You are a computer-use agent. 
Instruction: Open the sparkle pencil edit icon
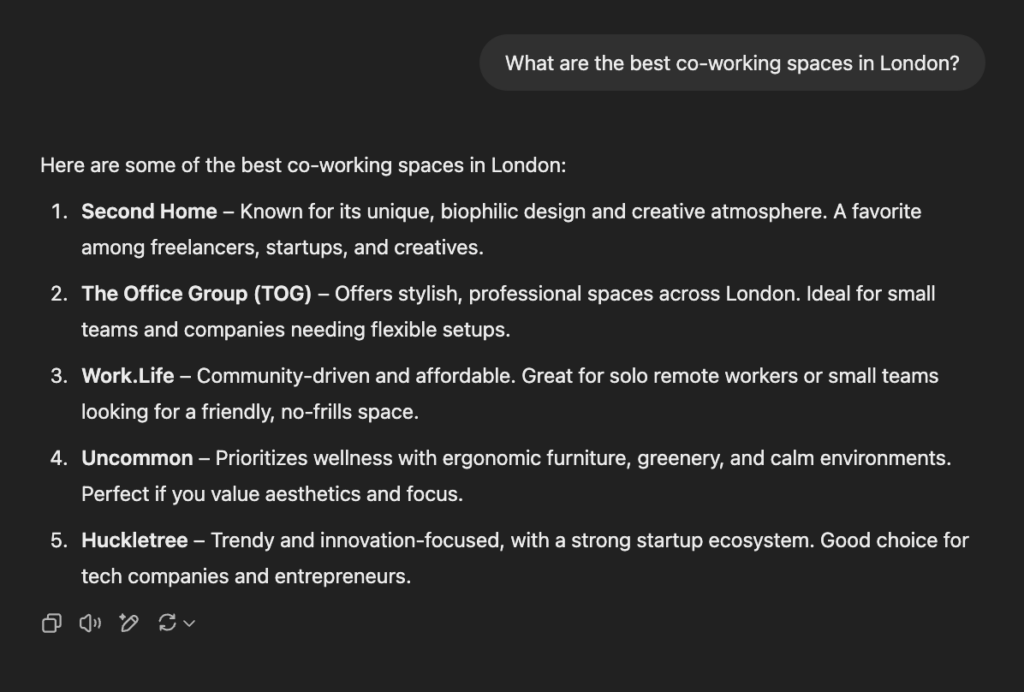pos(128,624)
